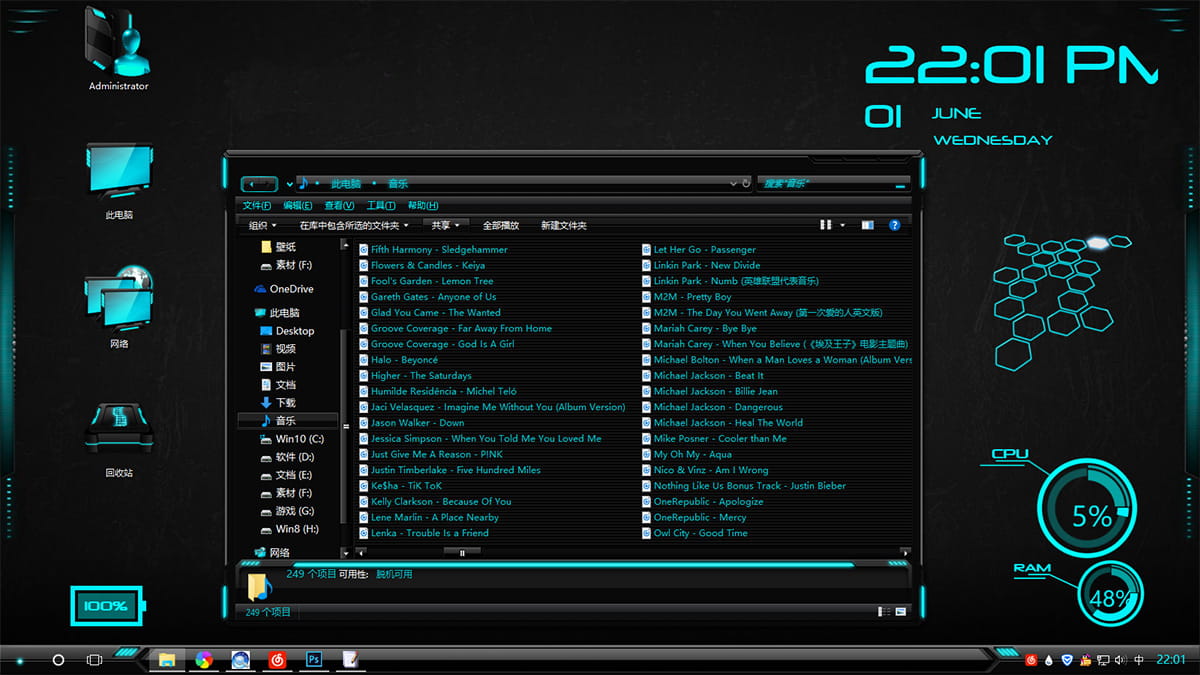
Task: Open the view options dropdown arrow
Action: coord(843,225)
